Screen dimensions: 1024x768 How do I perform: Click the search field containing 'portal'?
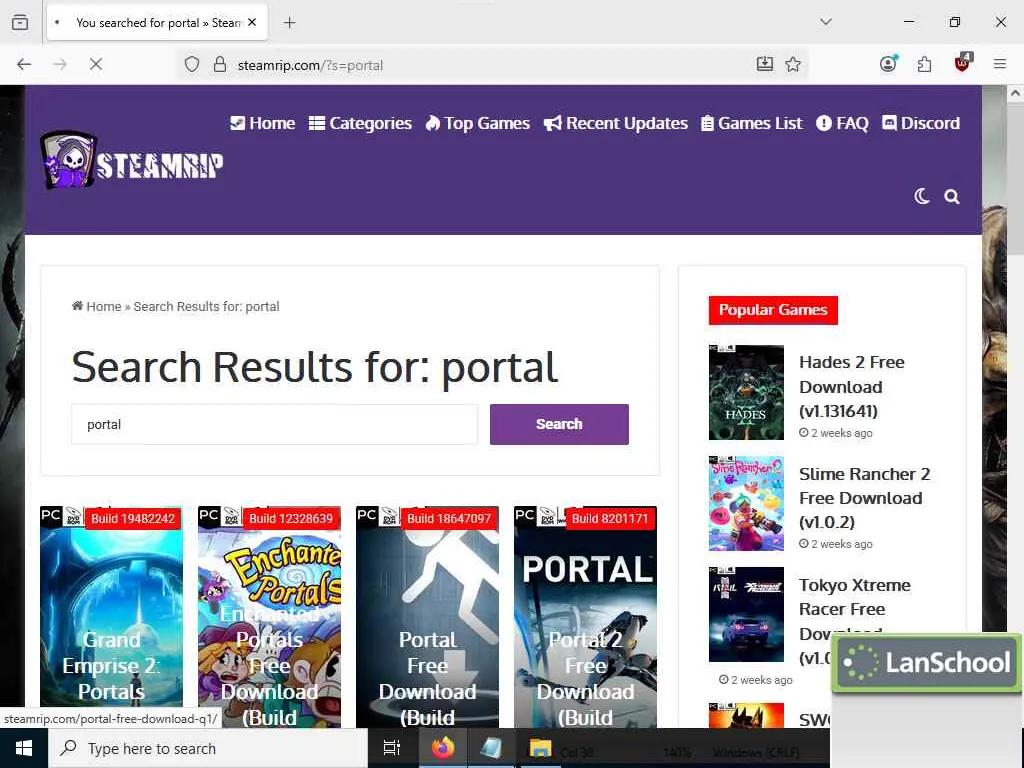[274, 424]
